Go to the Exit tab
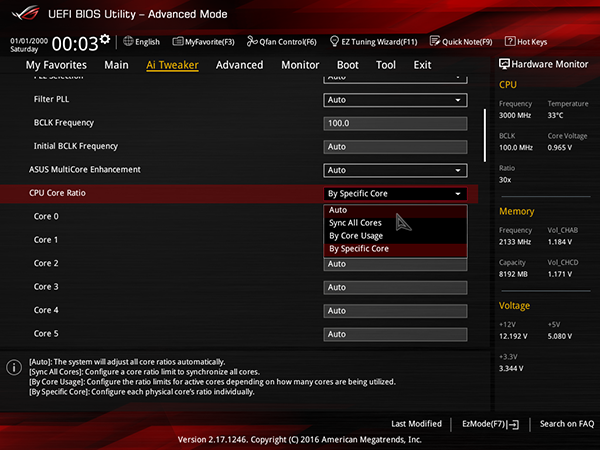Viewport: 600px width, 450px height. (x=422, y=65)
